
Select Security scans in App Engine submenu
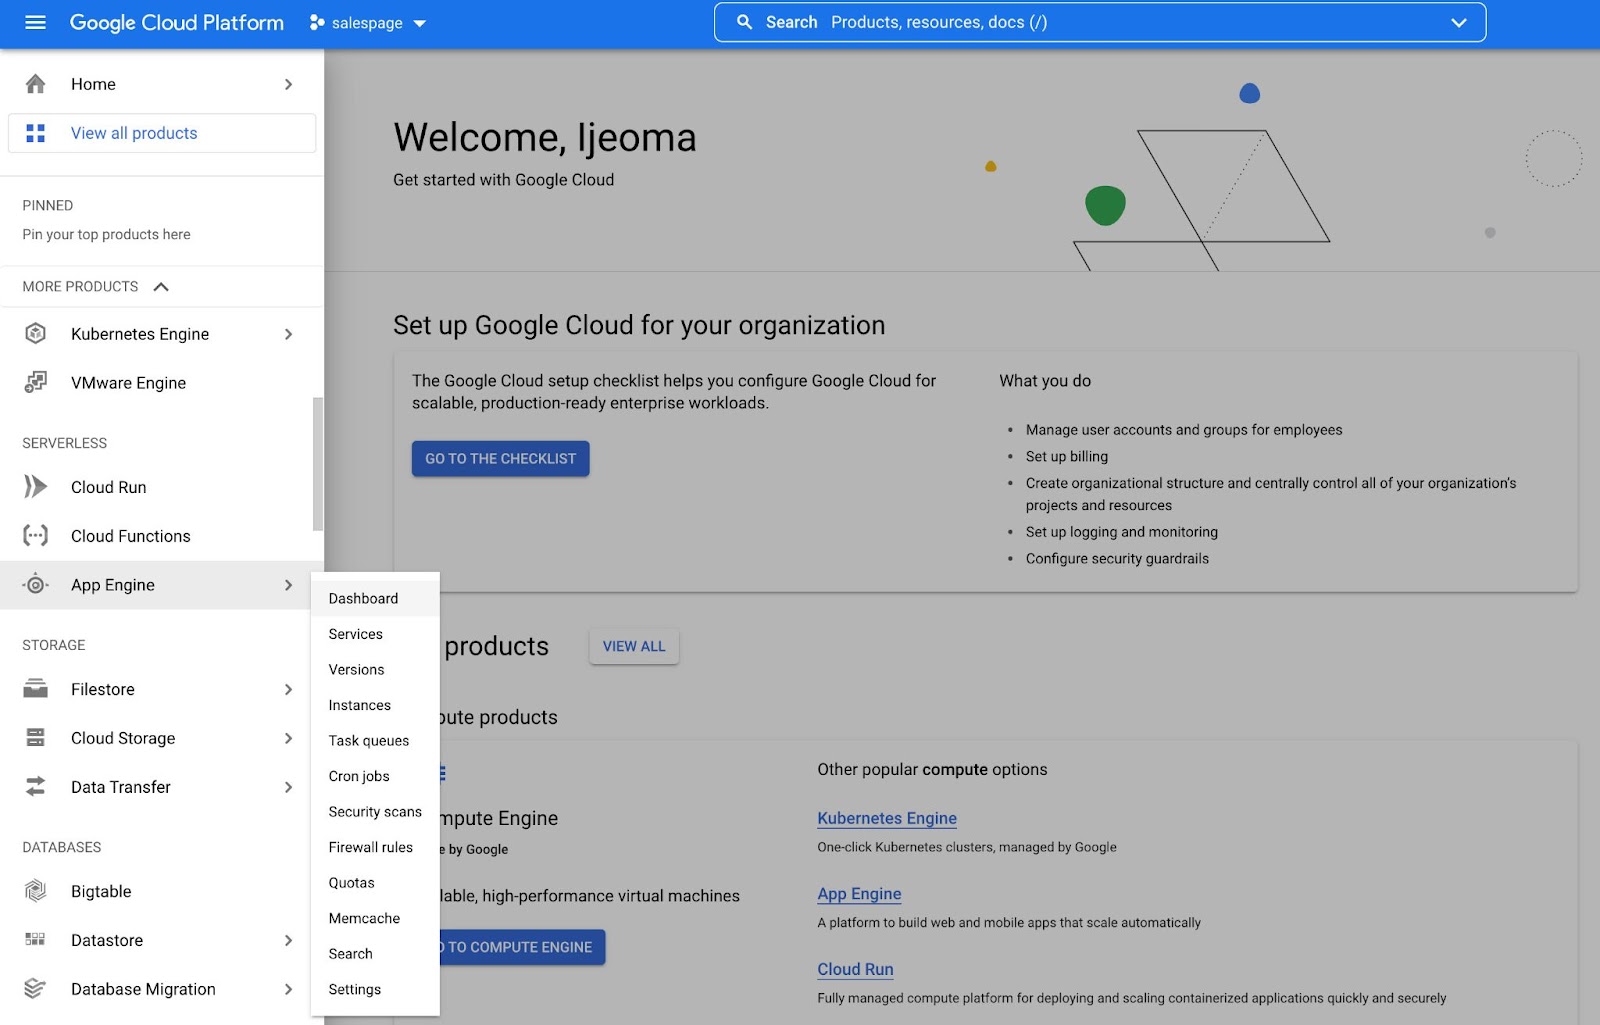375,811
